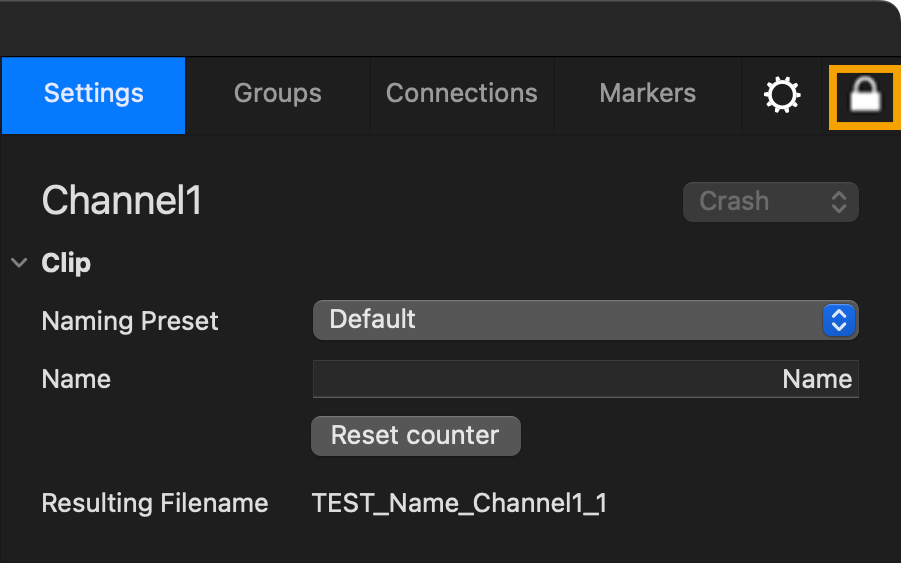
Task: Click the blue Naming Preset arrows
Action: (x=839, y=320)
